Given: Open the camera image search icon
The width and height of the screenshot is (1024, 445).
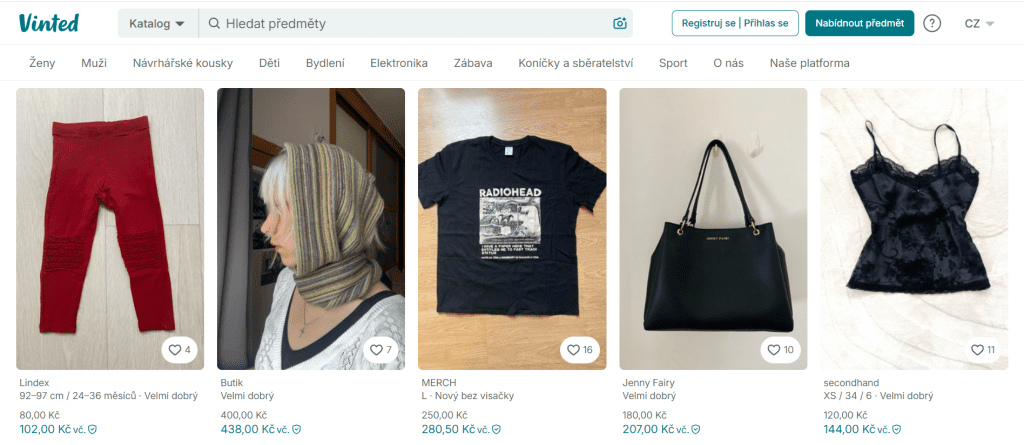Looking at the screenshot, I should 620,23.
